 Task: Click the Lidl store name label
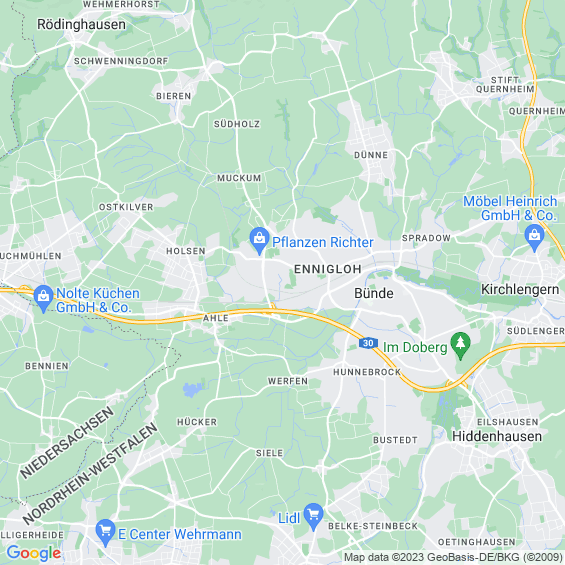tap(289, 518)
